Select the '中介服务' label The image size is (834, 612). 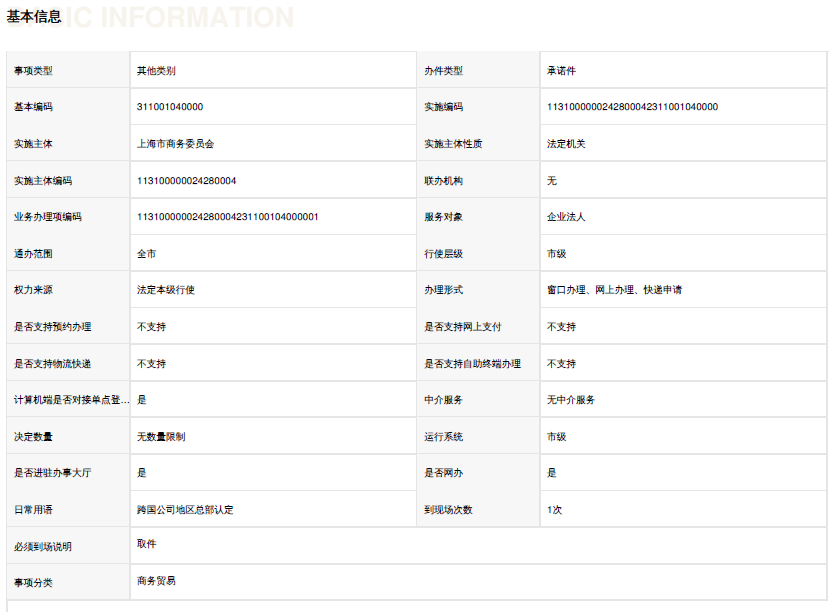click(x=443, y=400)
